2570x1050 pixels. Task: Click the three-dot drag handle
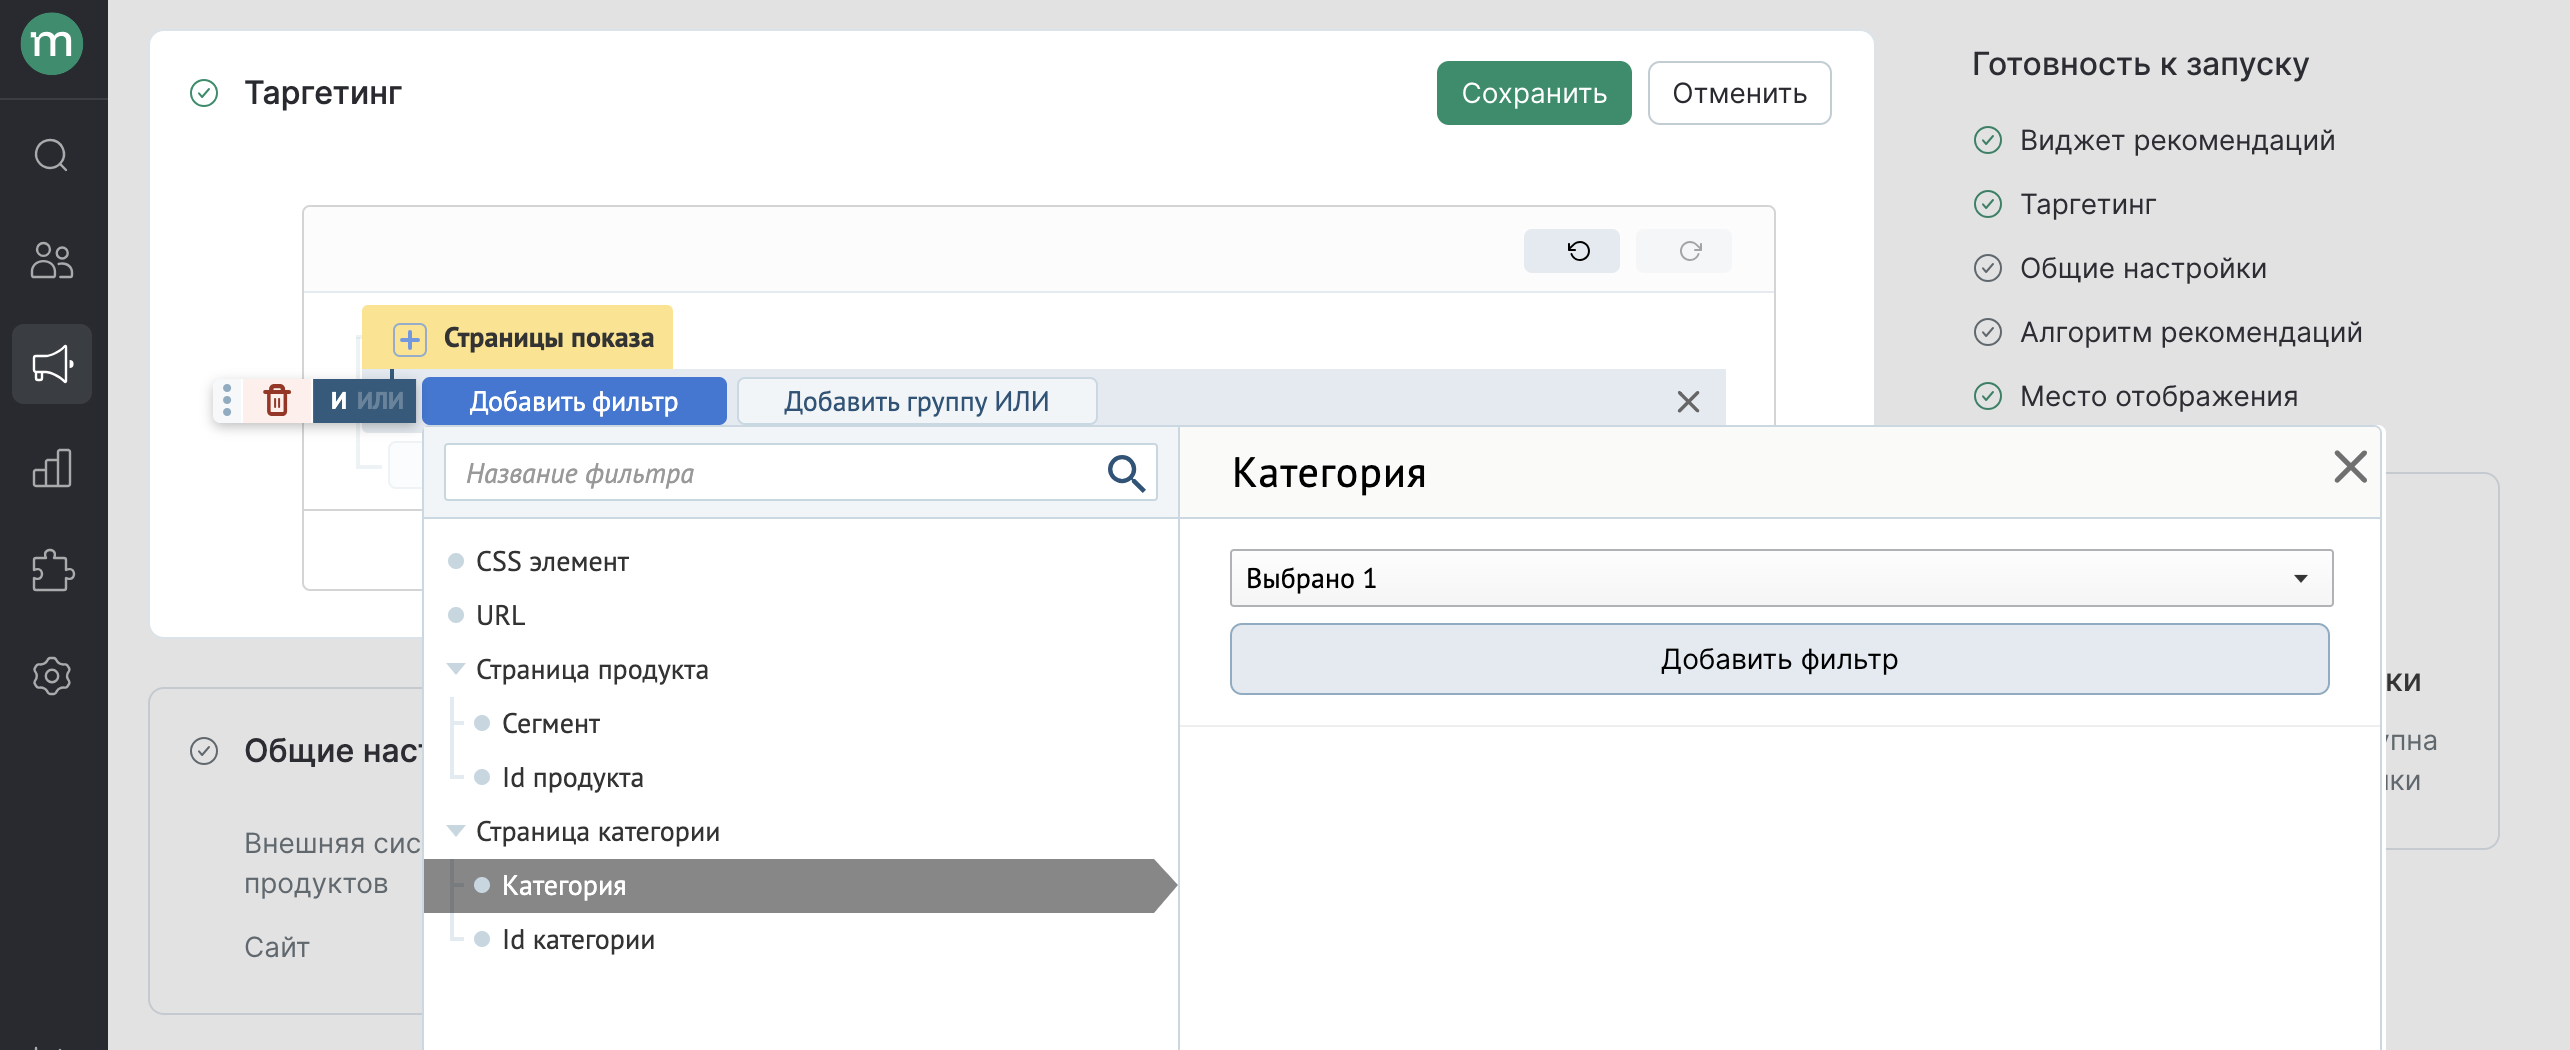[x=227, y=400]
